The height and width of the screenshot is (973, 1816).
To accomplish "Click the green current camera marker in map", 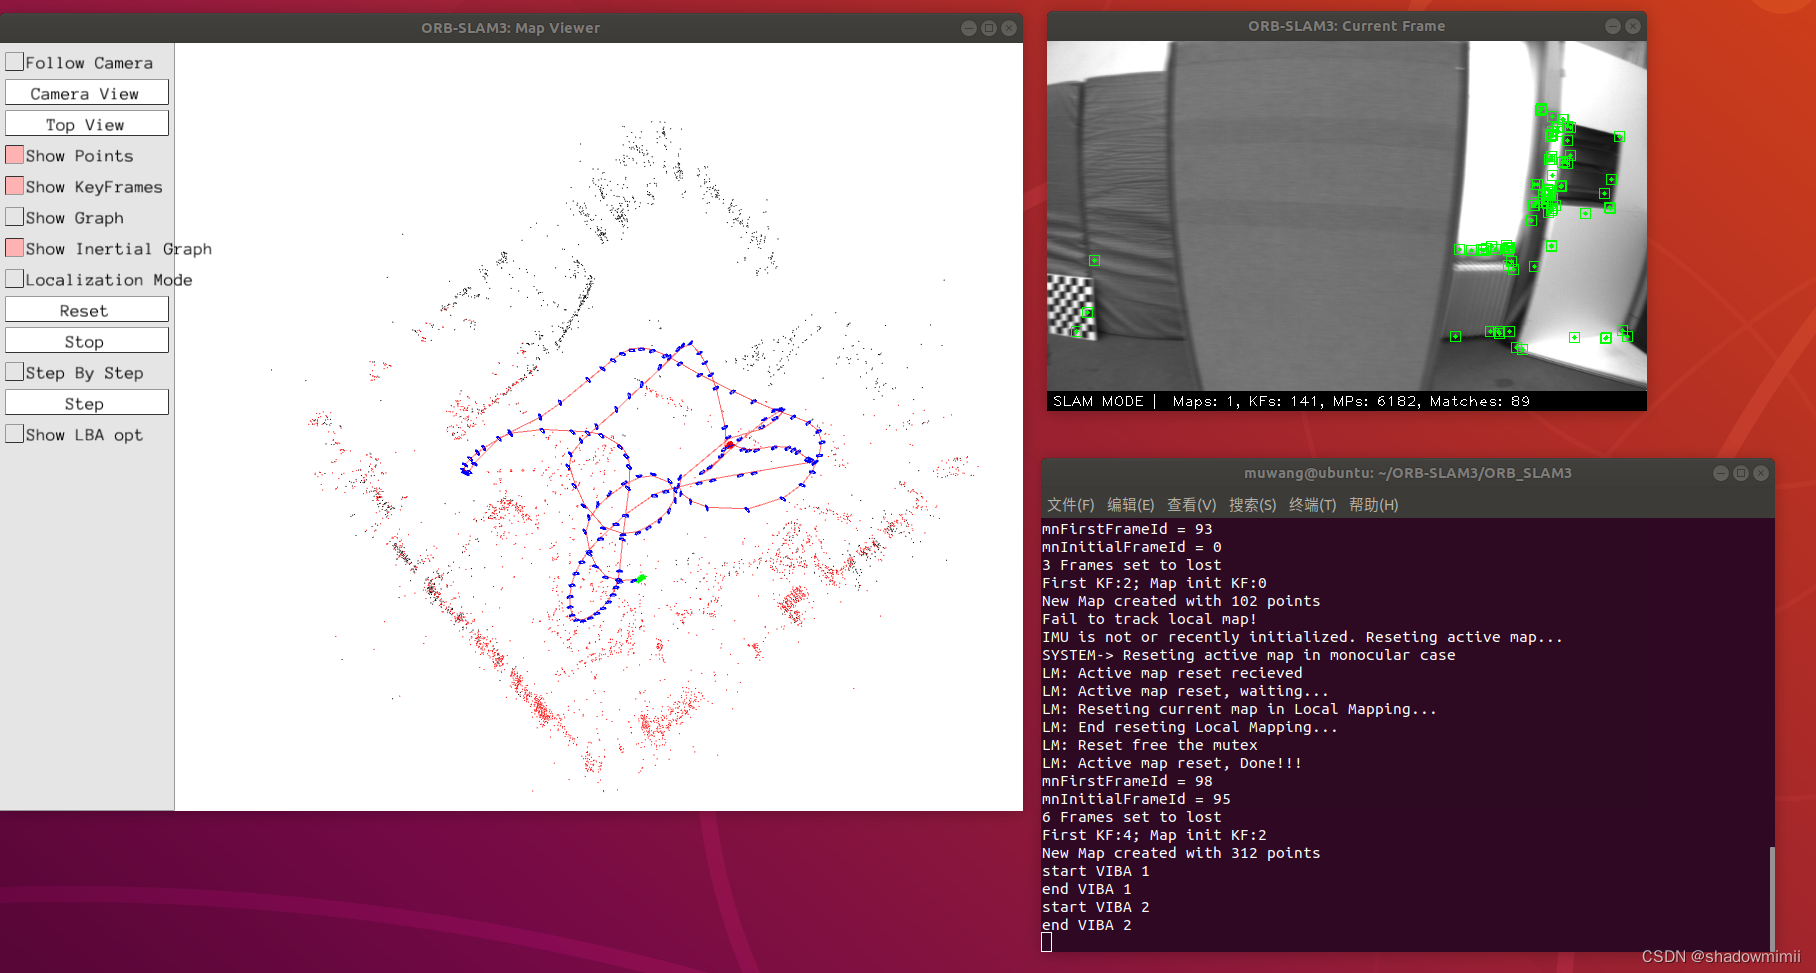I will coord(641,578).
